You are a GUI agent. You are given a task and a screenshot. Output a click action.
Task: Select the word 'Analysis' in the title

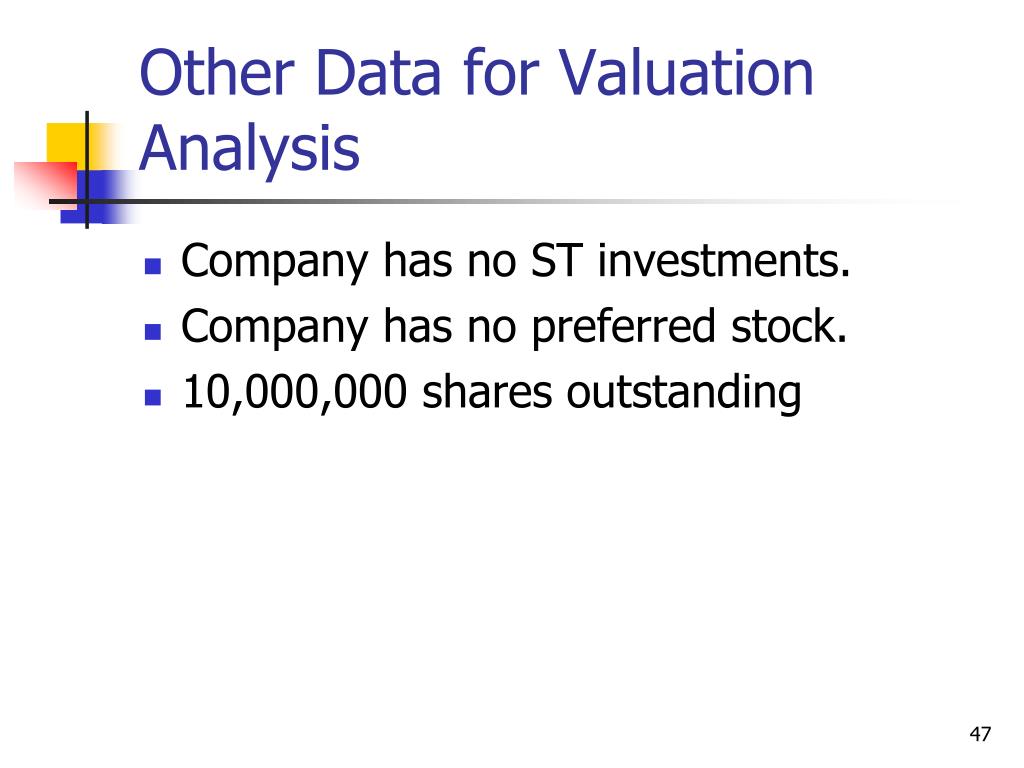coord(249,148)
